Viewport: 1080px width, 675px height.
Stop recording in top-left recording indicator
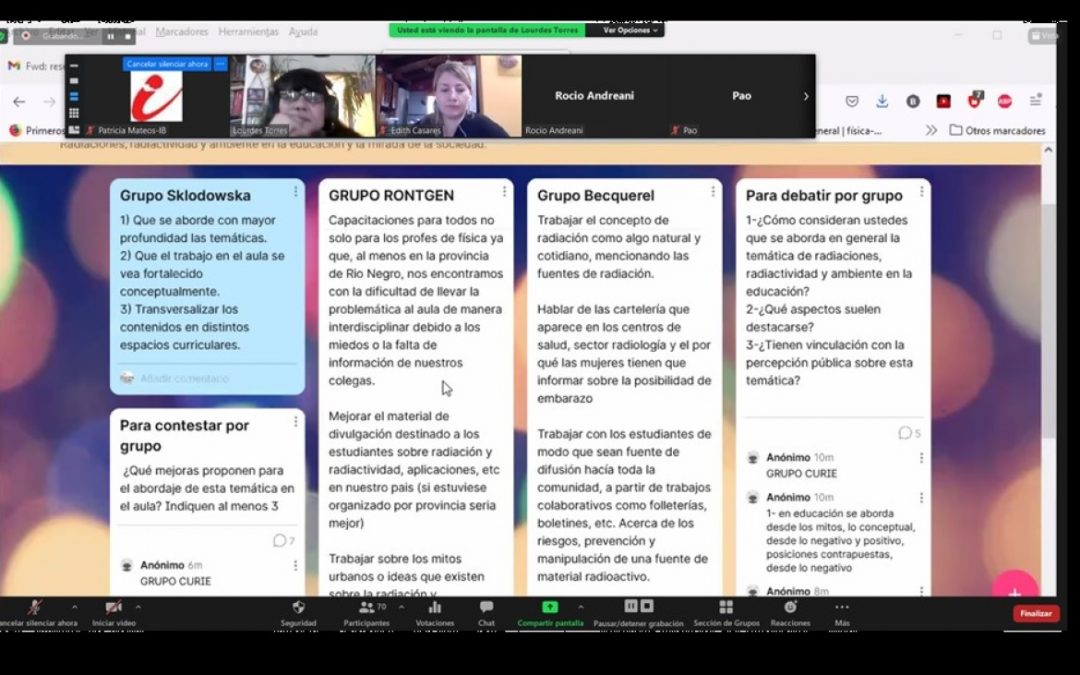click(127, 37)
